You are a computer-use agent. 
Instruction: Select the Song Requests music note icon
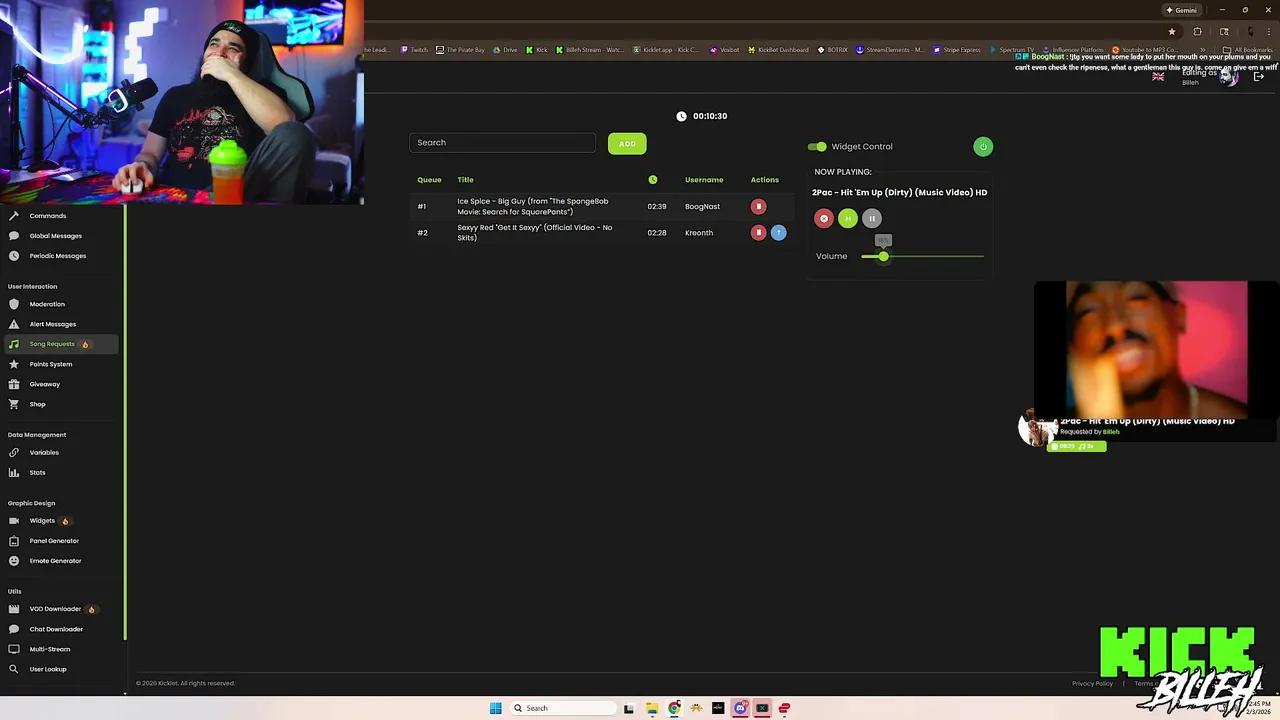(14, 344)
